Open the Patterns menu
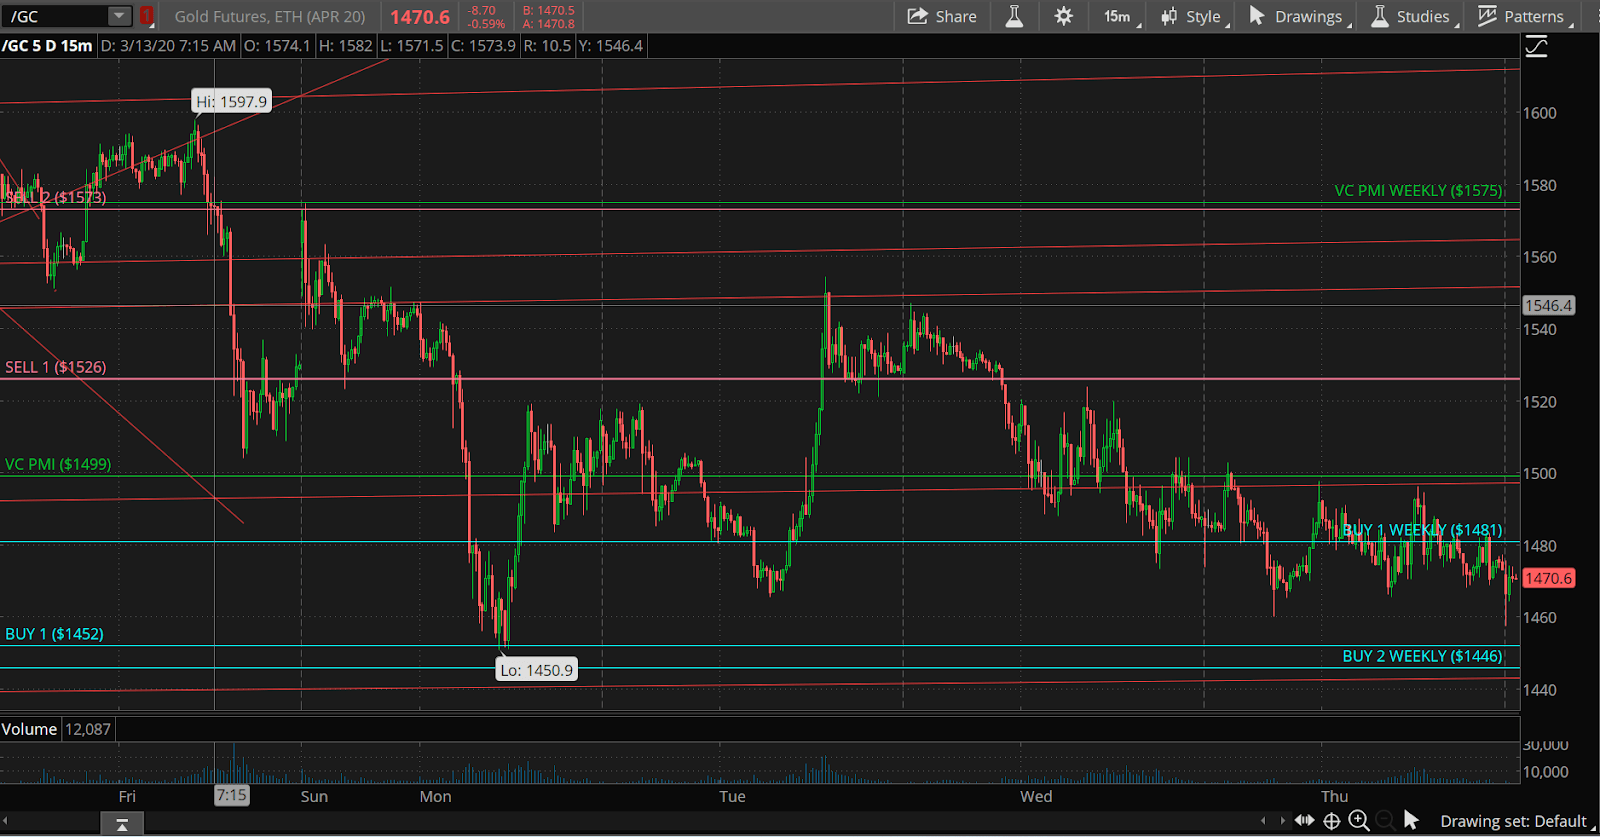 click(1523, 16)
